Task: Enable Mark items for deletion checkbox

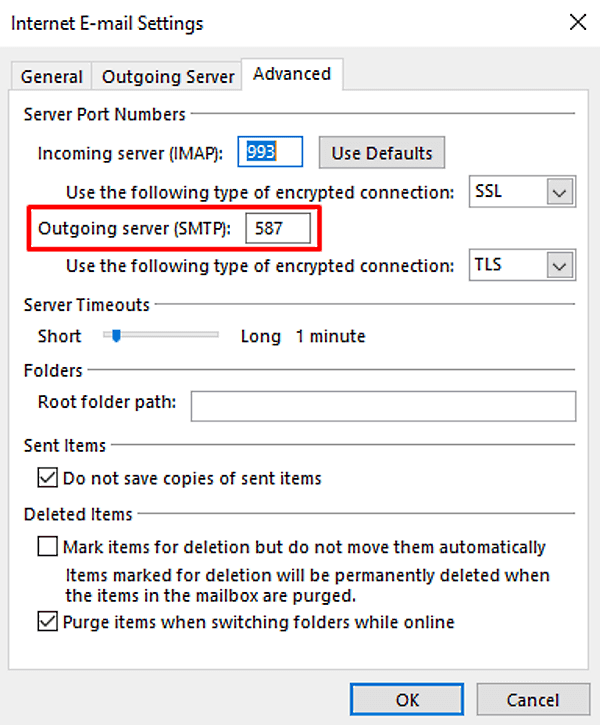Action: coord(48,547)
